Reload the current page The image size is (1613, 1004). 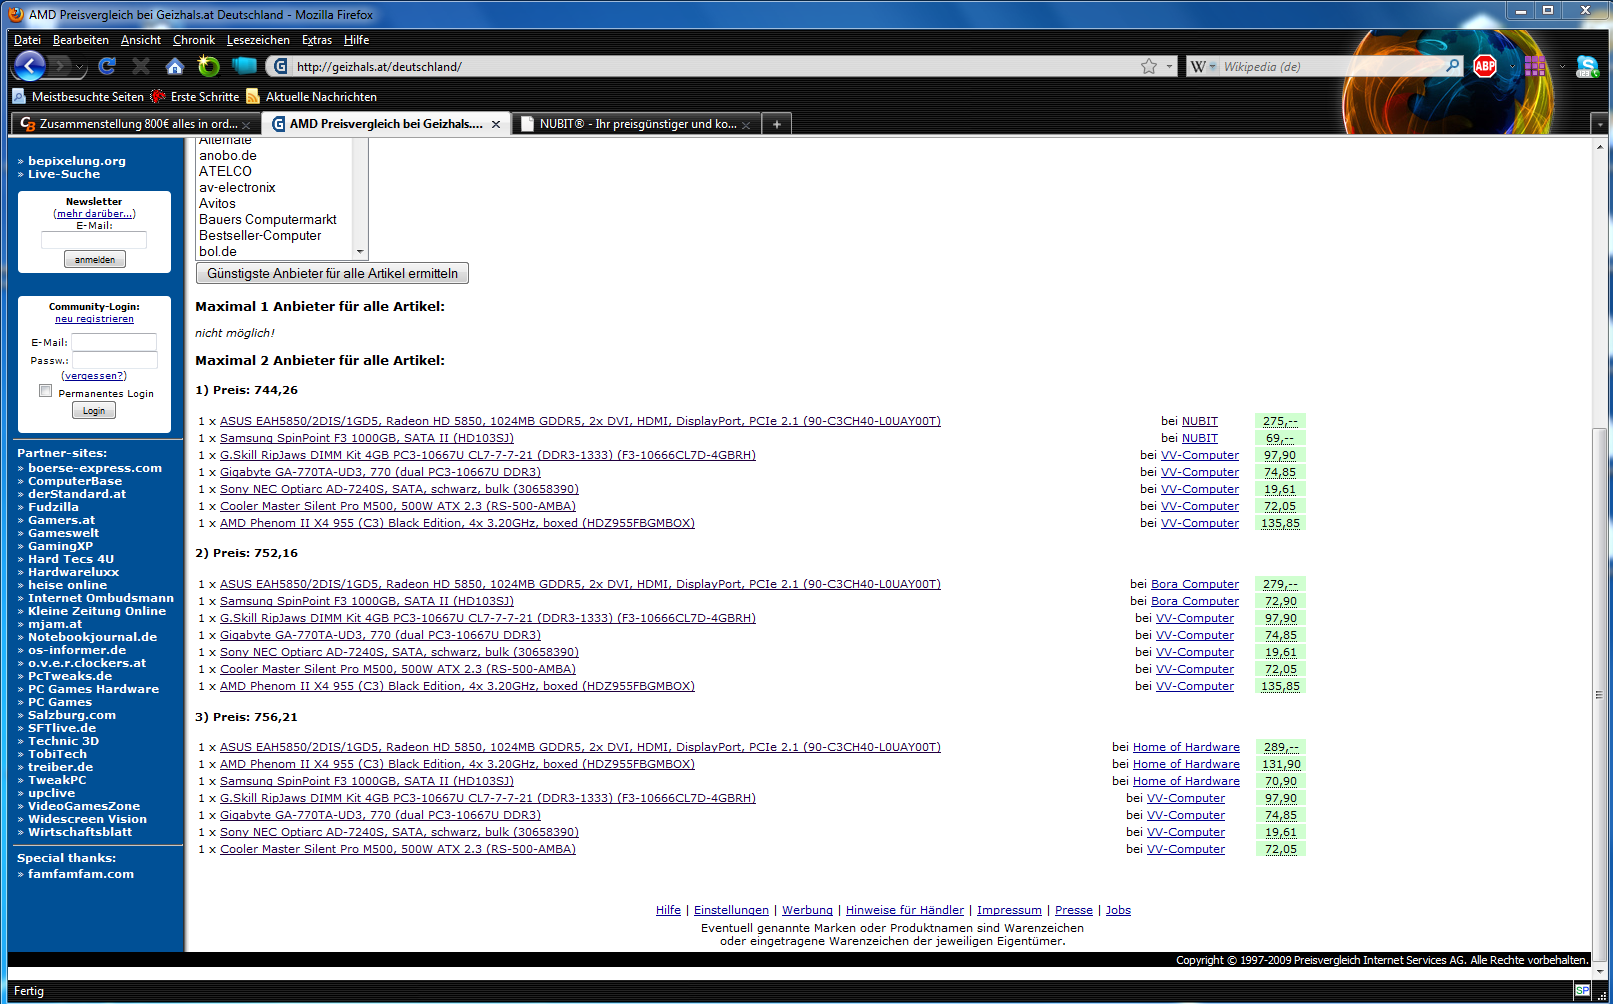(x=108, y=66)
